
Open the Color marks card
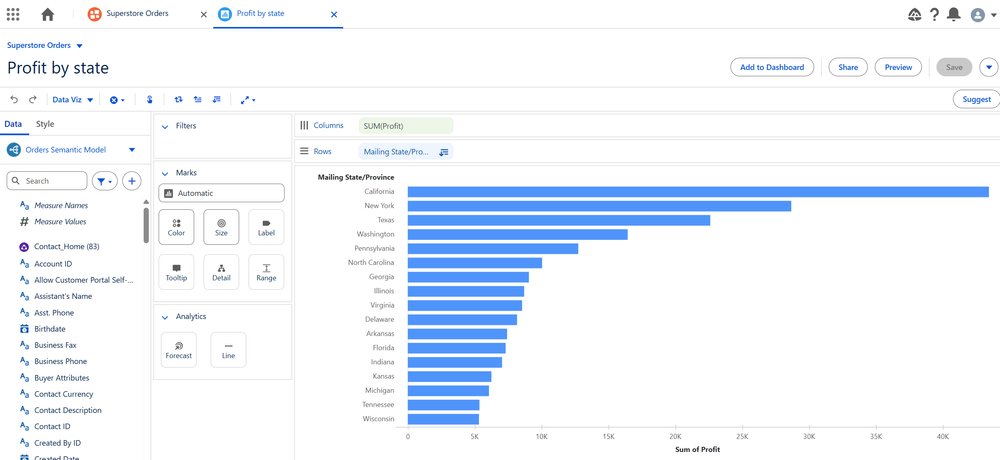(176, 227)
